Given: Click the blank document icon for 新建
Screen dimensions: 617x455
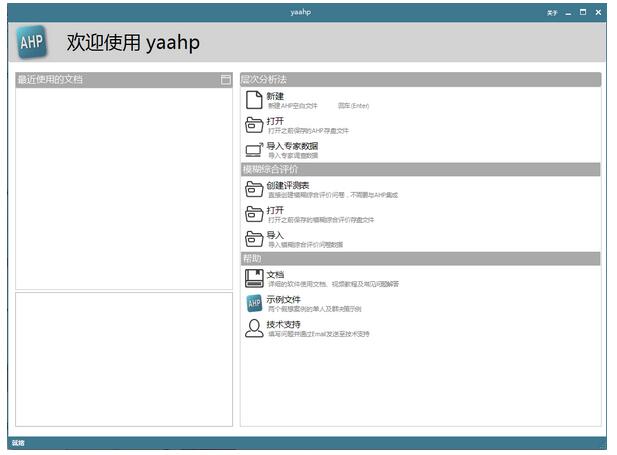Looking at the screenshot, I should pos(254,100).
